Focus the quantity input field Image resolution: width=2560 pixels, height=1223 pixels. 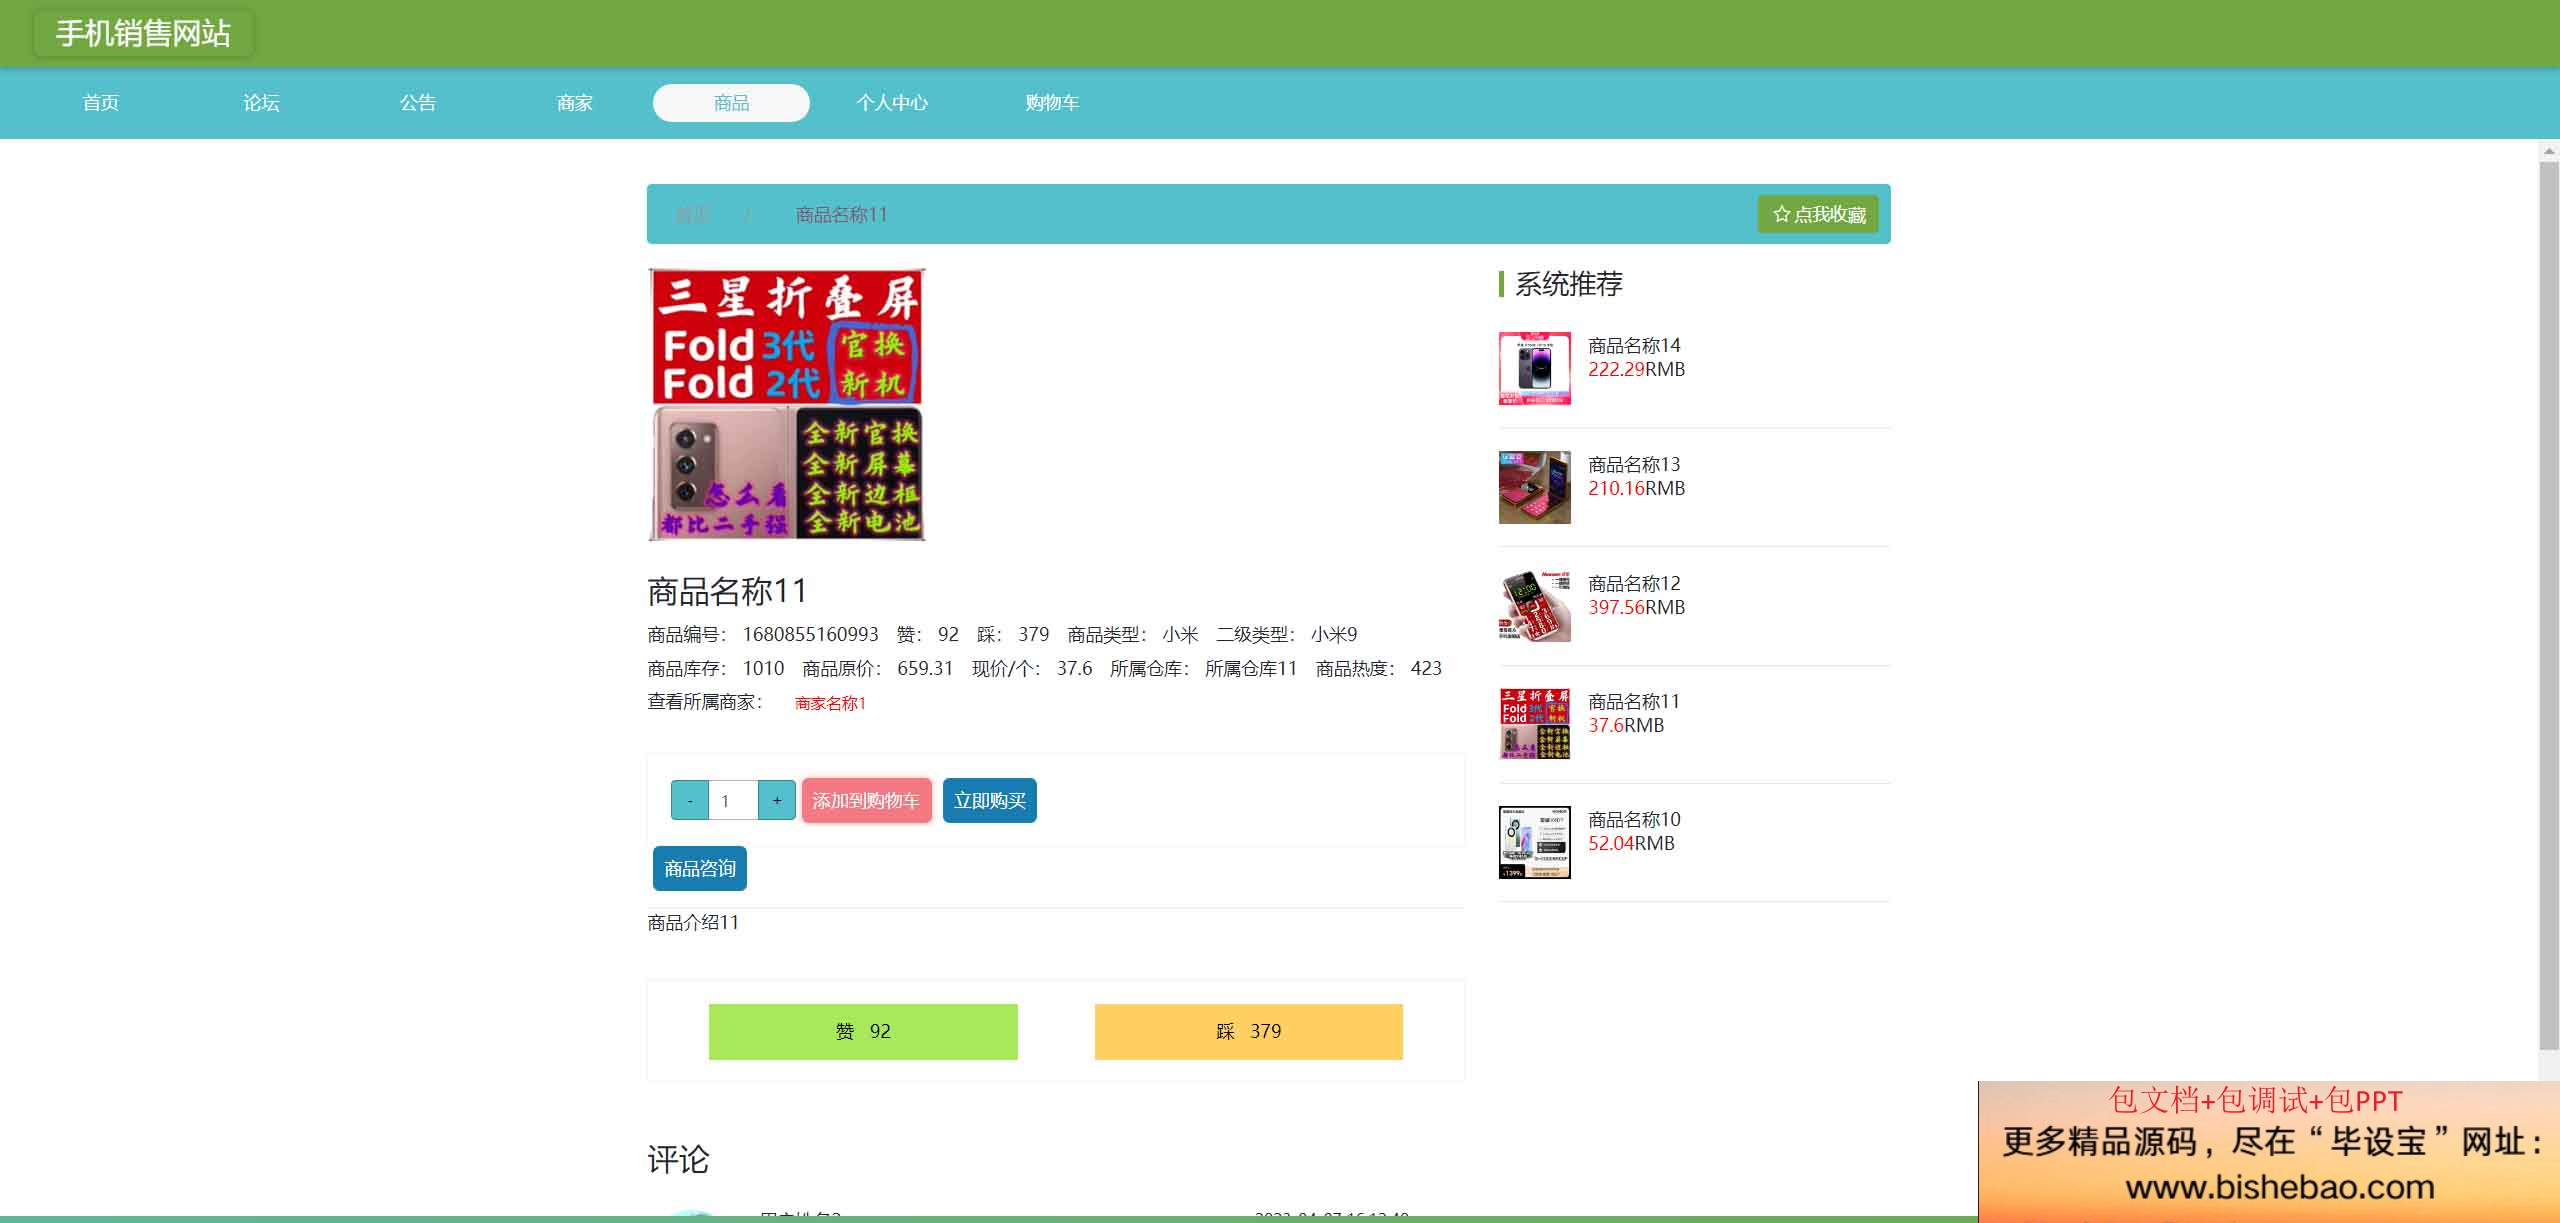point(733,800)
